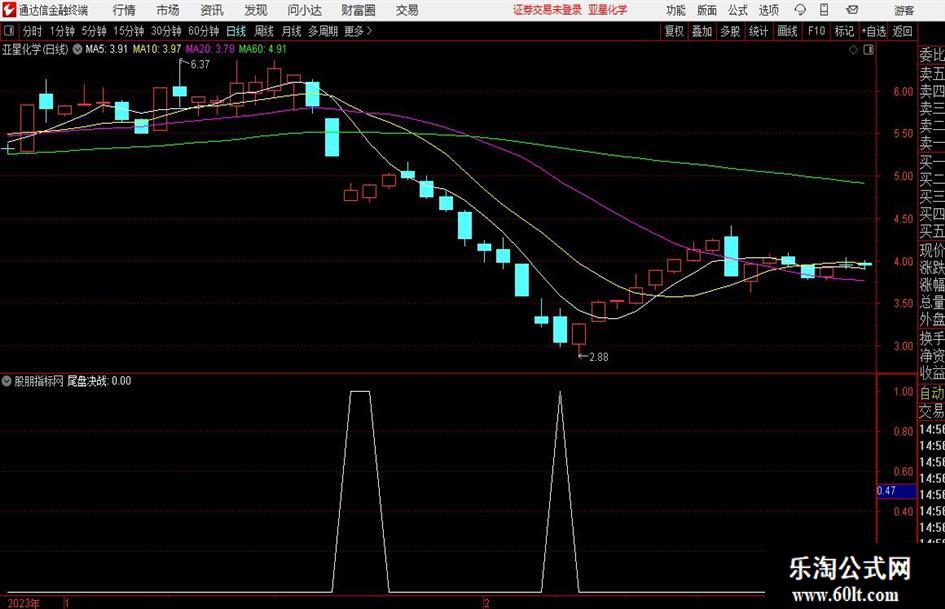The width and height of the screenshot is (945, 609).
Task: Switch to 5分钟 period tab
Action: (93, 31)
